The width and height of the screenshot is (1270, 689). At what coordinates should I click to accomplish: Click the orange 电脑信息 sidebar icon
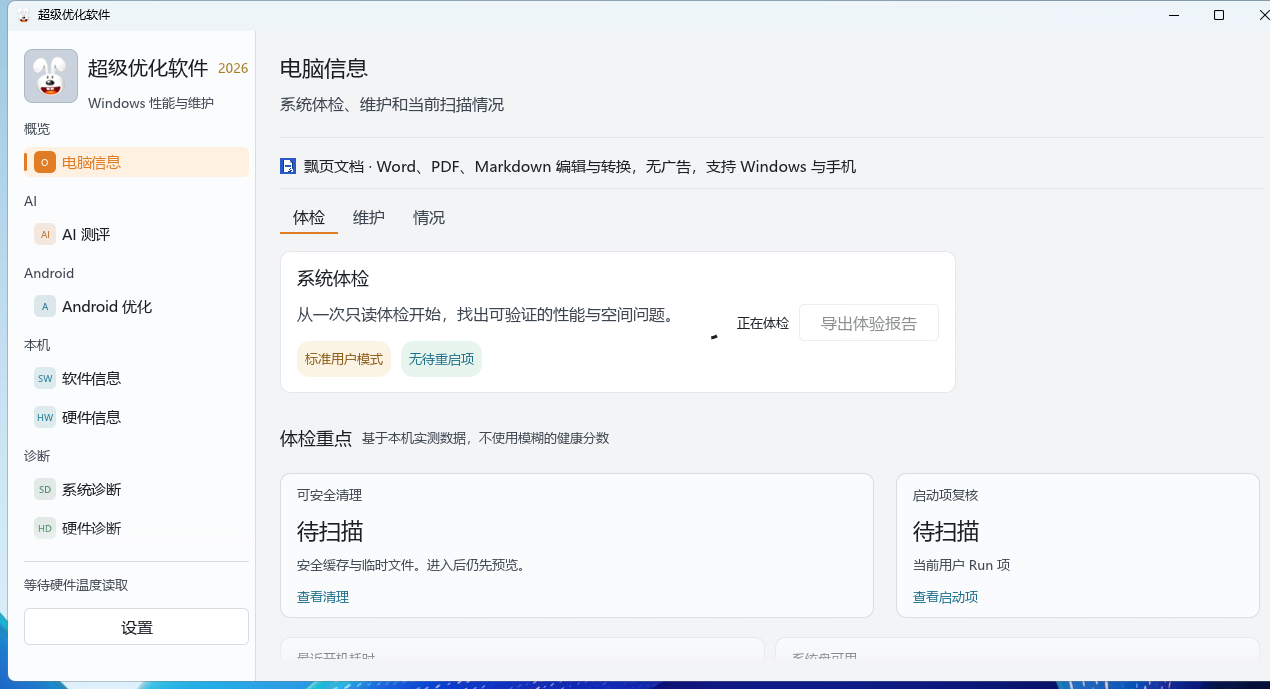click(45, 162)
